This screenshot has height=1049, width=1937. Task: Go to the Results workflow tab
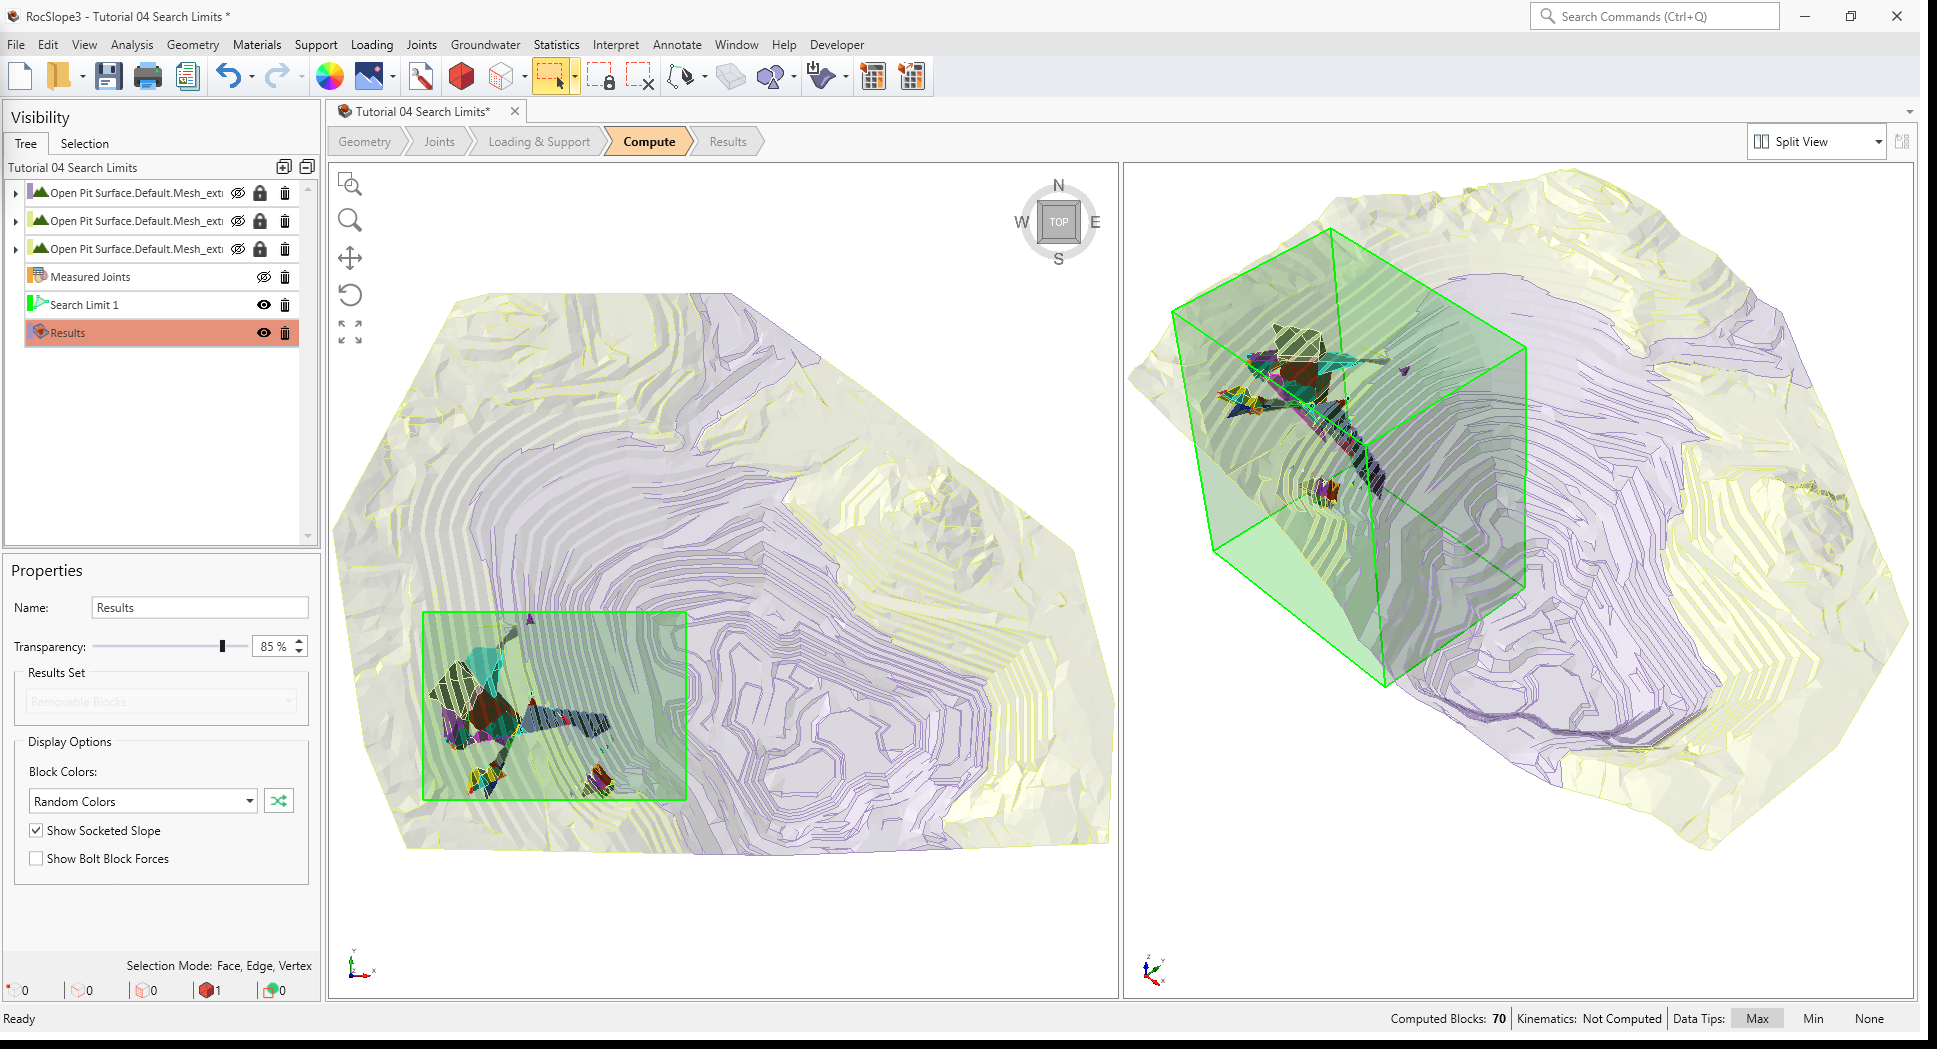tap(728, 142)
